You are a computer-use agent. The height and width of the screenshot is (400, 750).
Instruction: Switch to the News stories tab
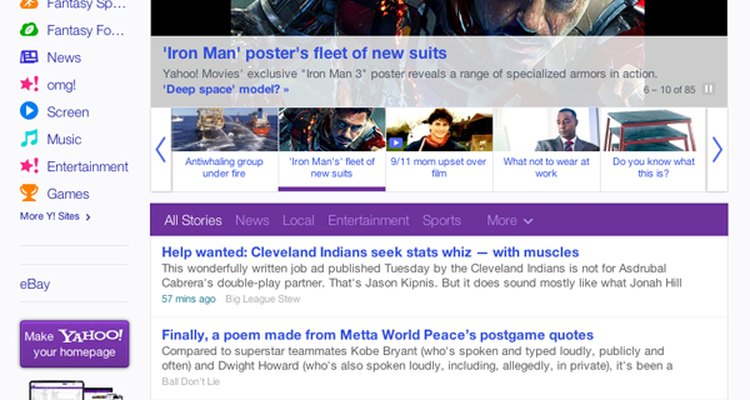(252, 220)
